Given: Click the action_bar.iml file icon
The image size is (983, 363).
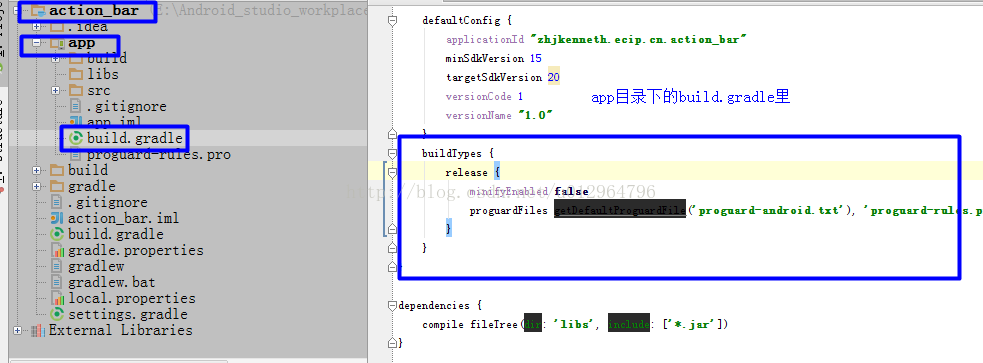Looking at the screenshot, I should point(57,218).
